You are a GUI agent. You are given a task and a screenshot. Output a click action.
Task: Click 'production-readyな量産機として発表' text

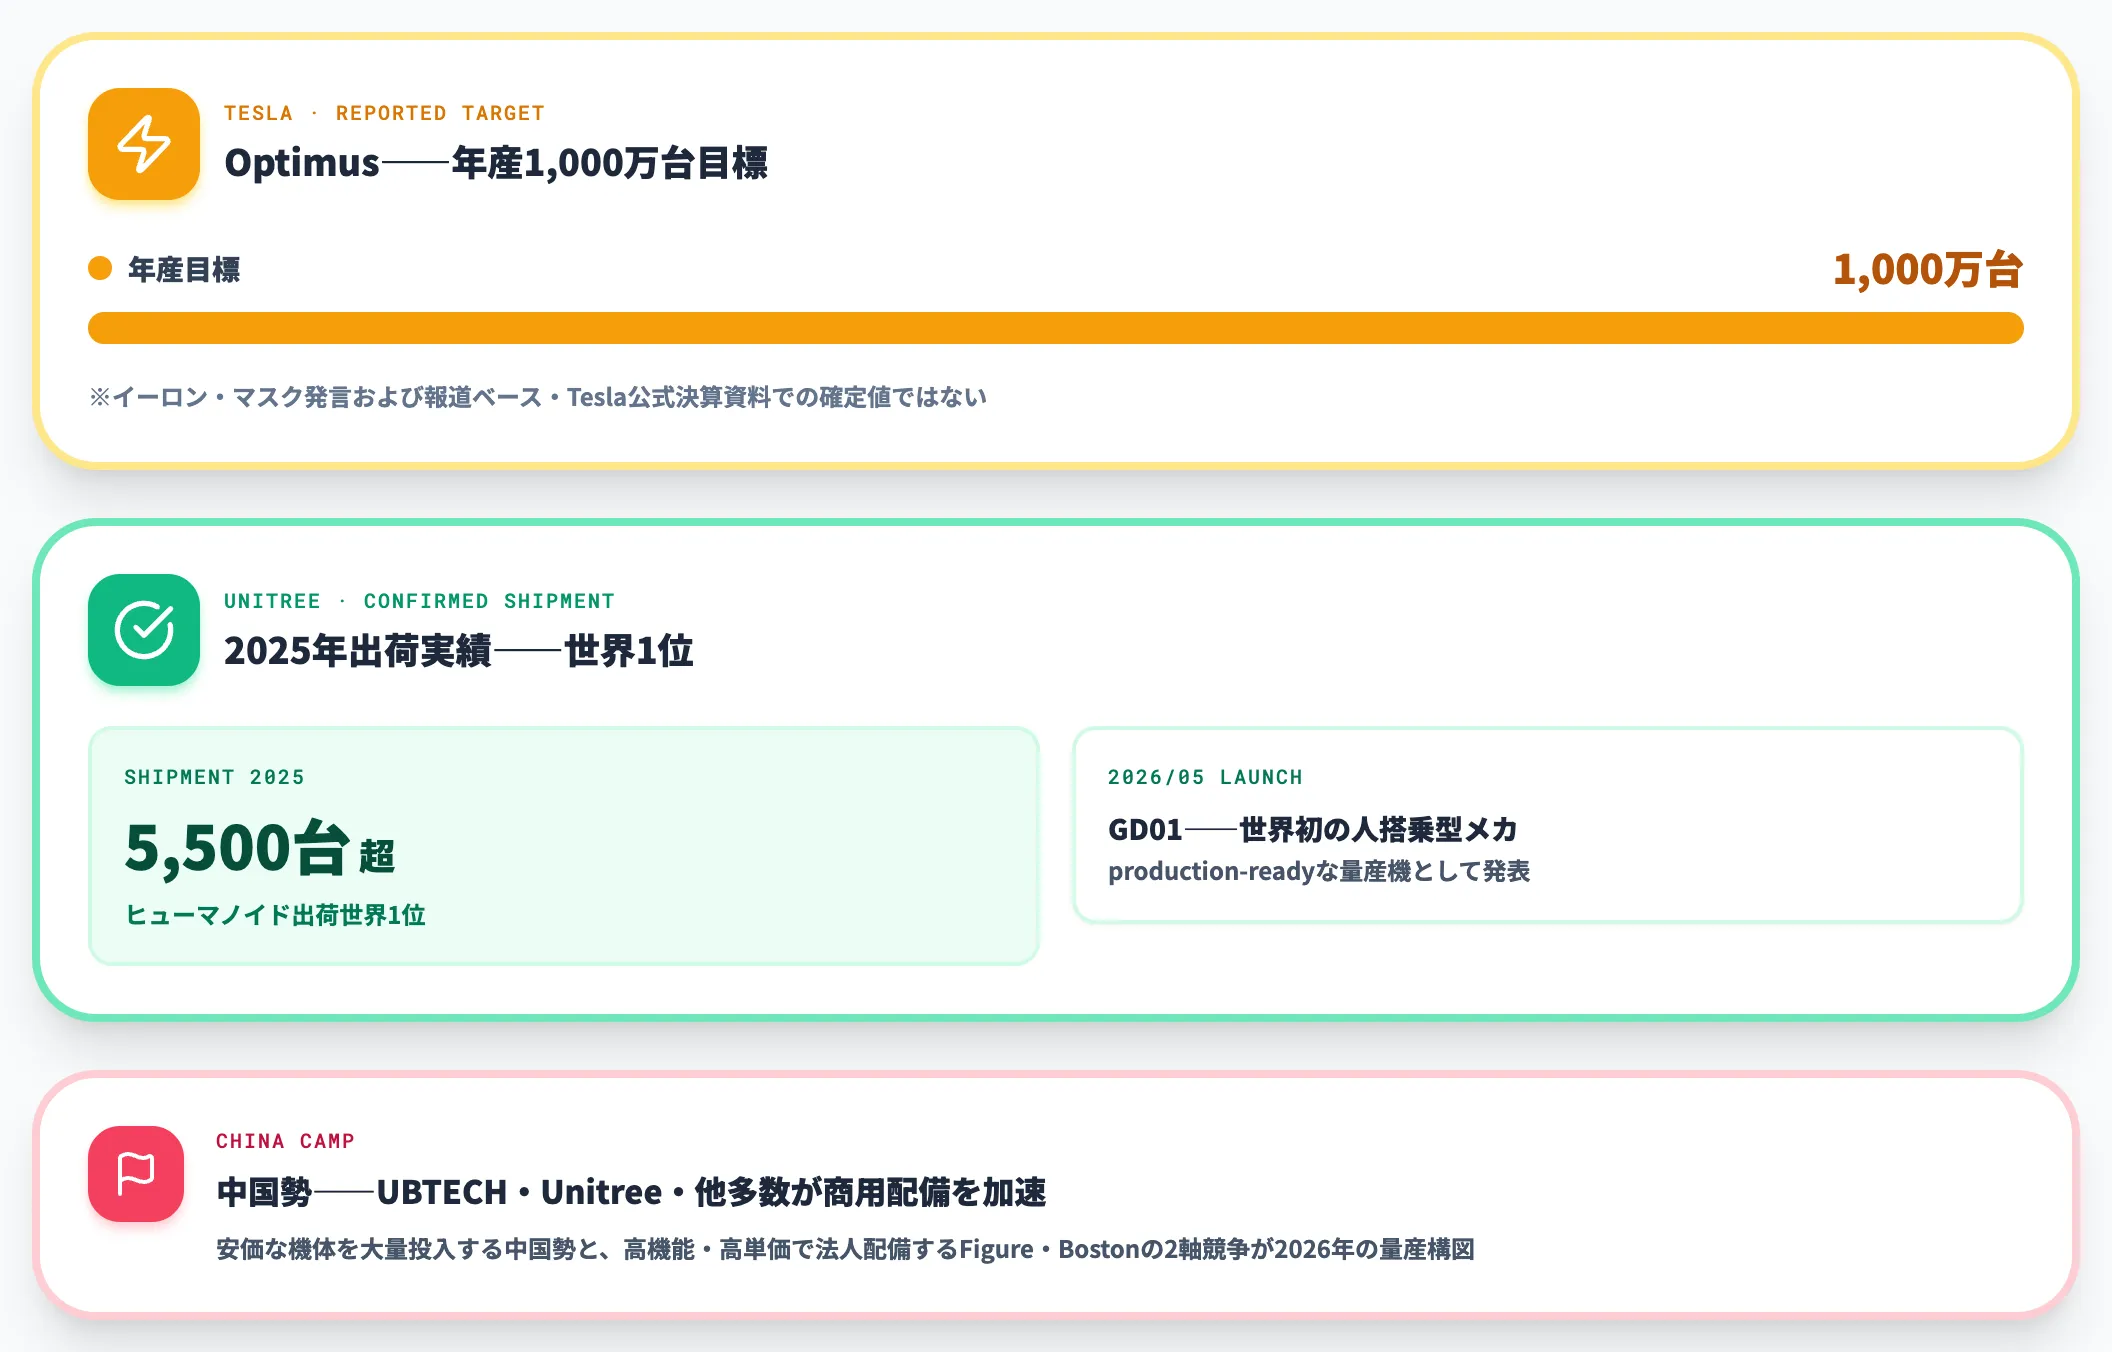coord(1319,871)
